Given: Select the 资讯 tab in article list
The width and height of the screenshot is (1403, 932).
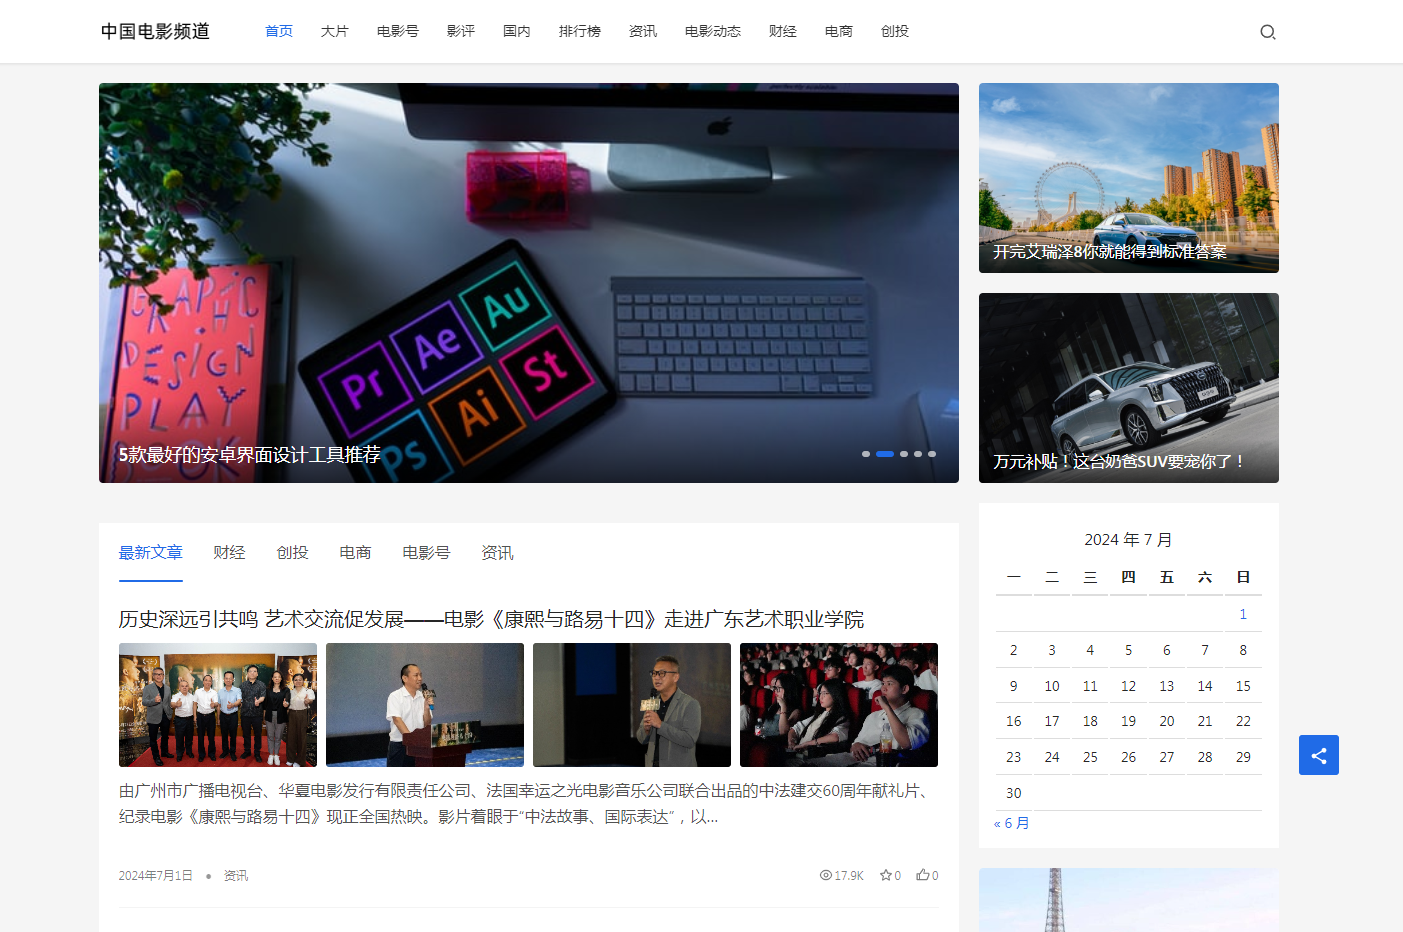Looking at the screenshot, I should click(x=497, y=553).
